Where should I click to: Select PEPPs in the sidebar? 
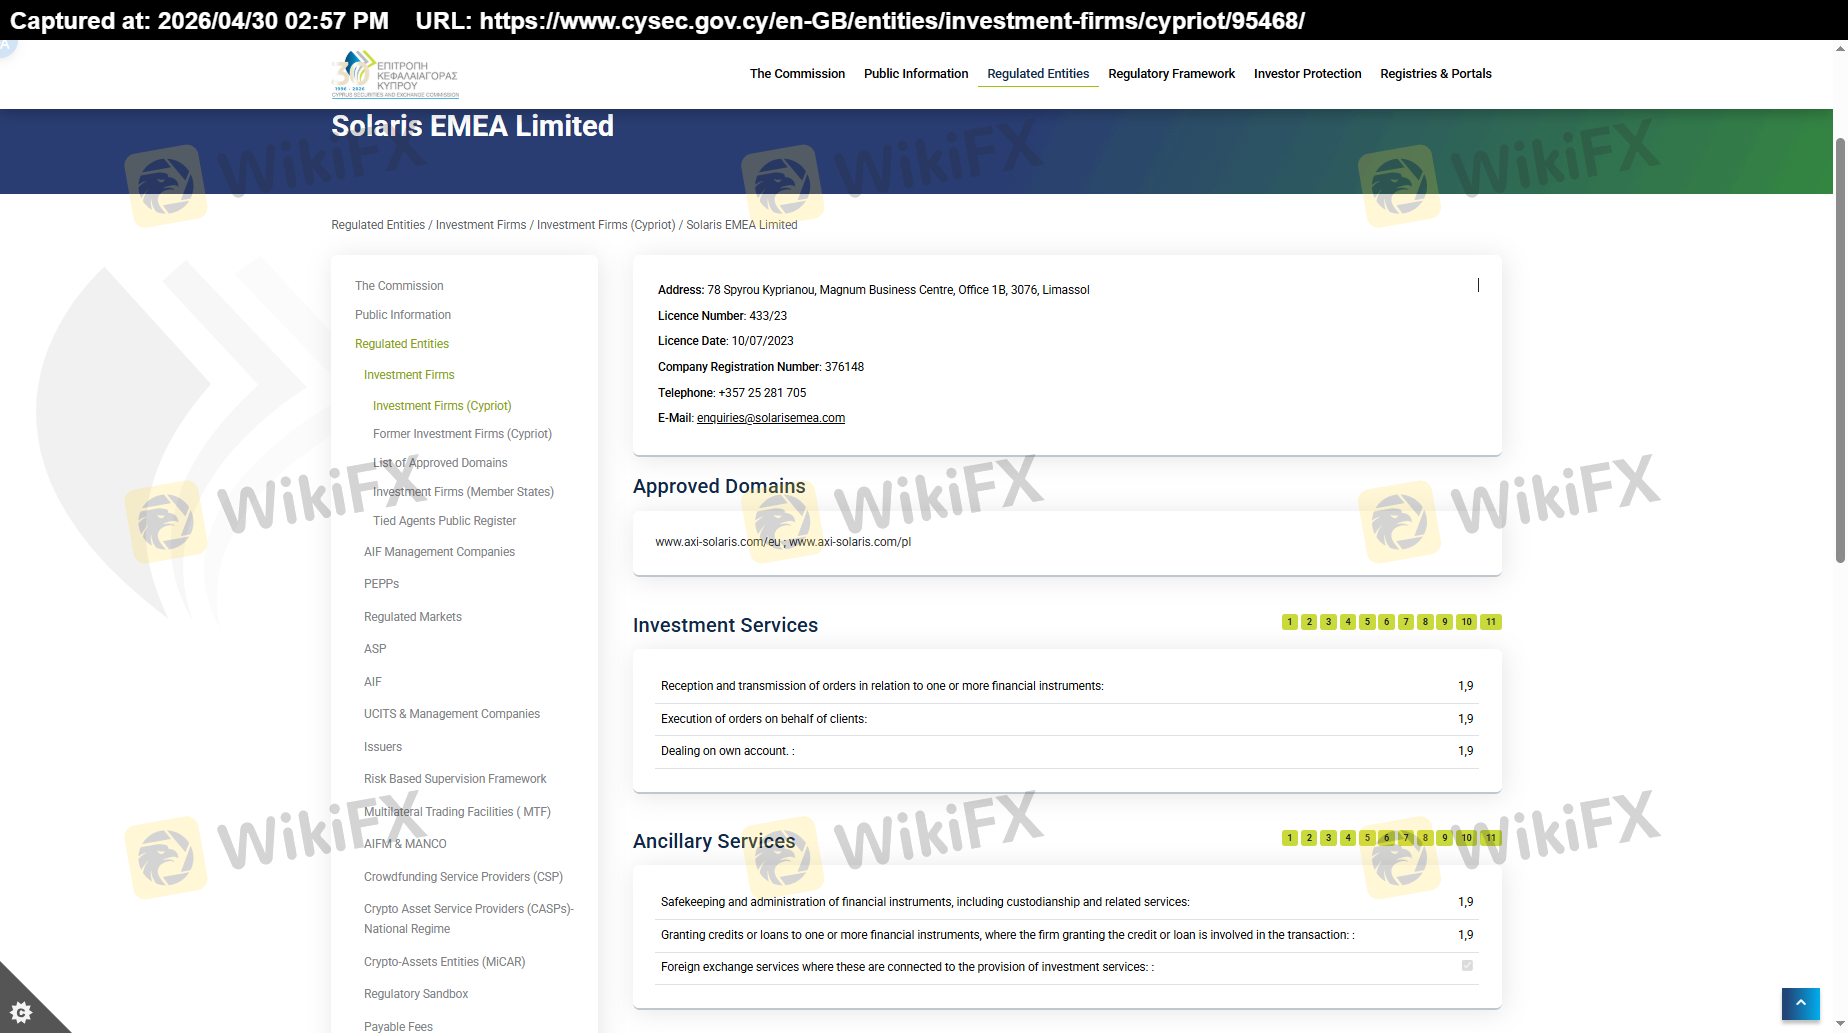[x=381, y=584]
